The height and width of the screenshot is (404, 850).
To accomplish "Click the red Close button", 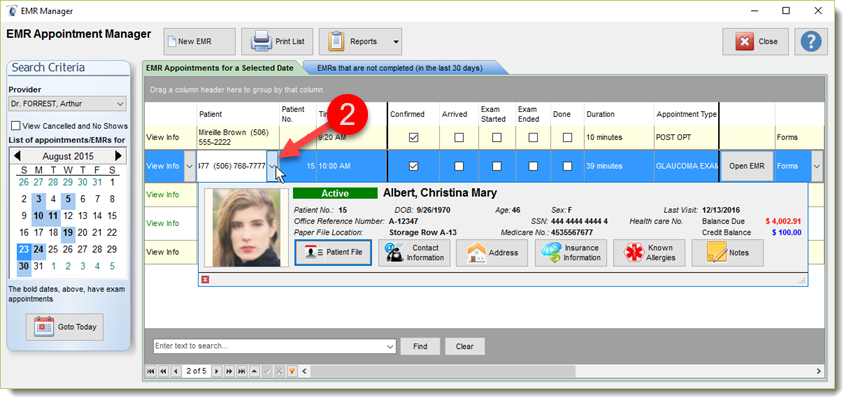I will [755, 41].
